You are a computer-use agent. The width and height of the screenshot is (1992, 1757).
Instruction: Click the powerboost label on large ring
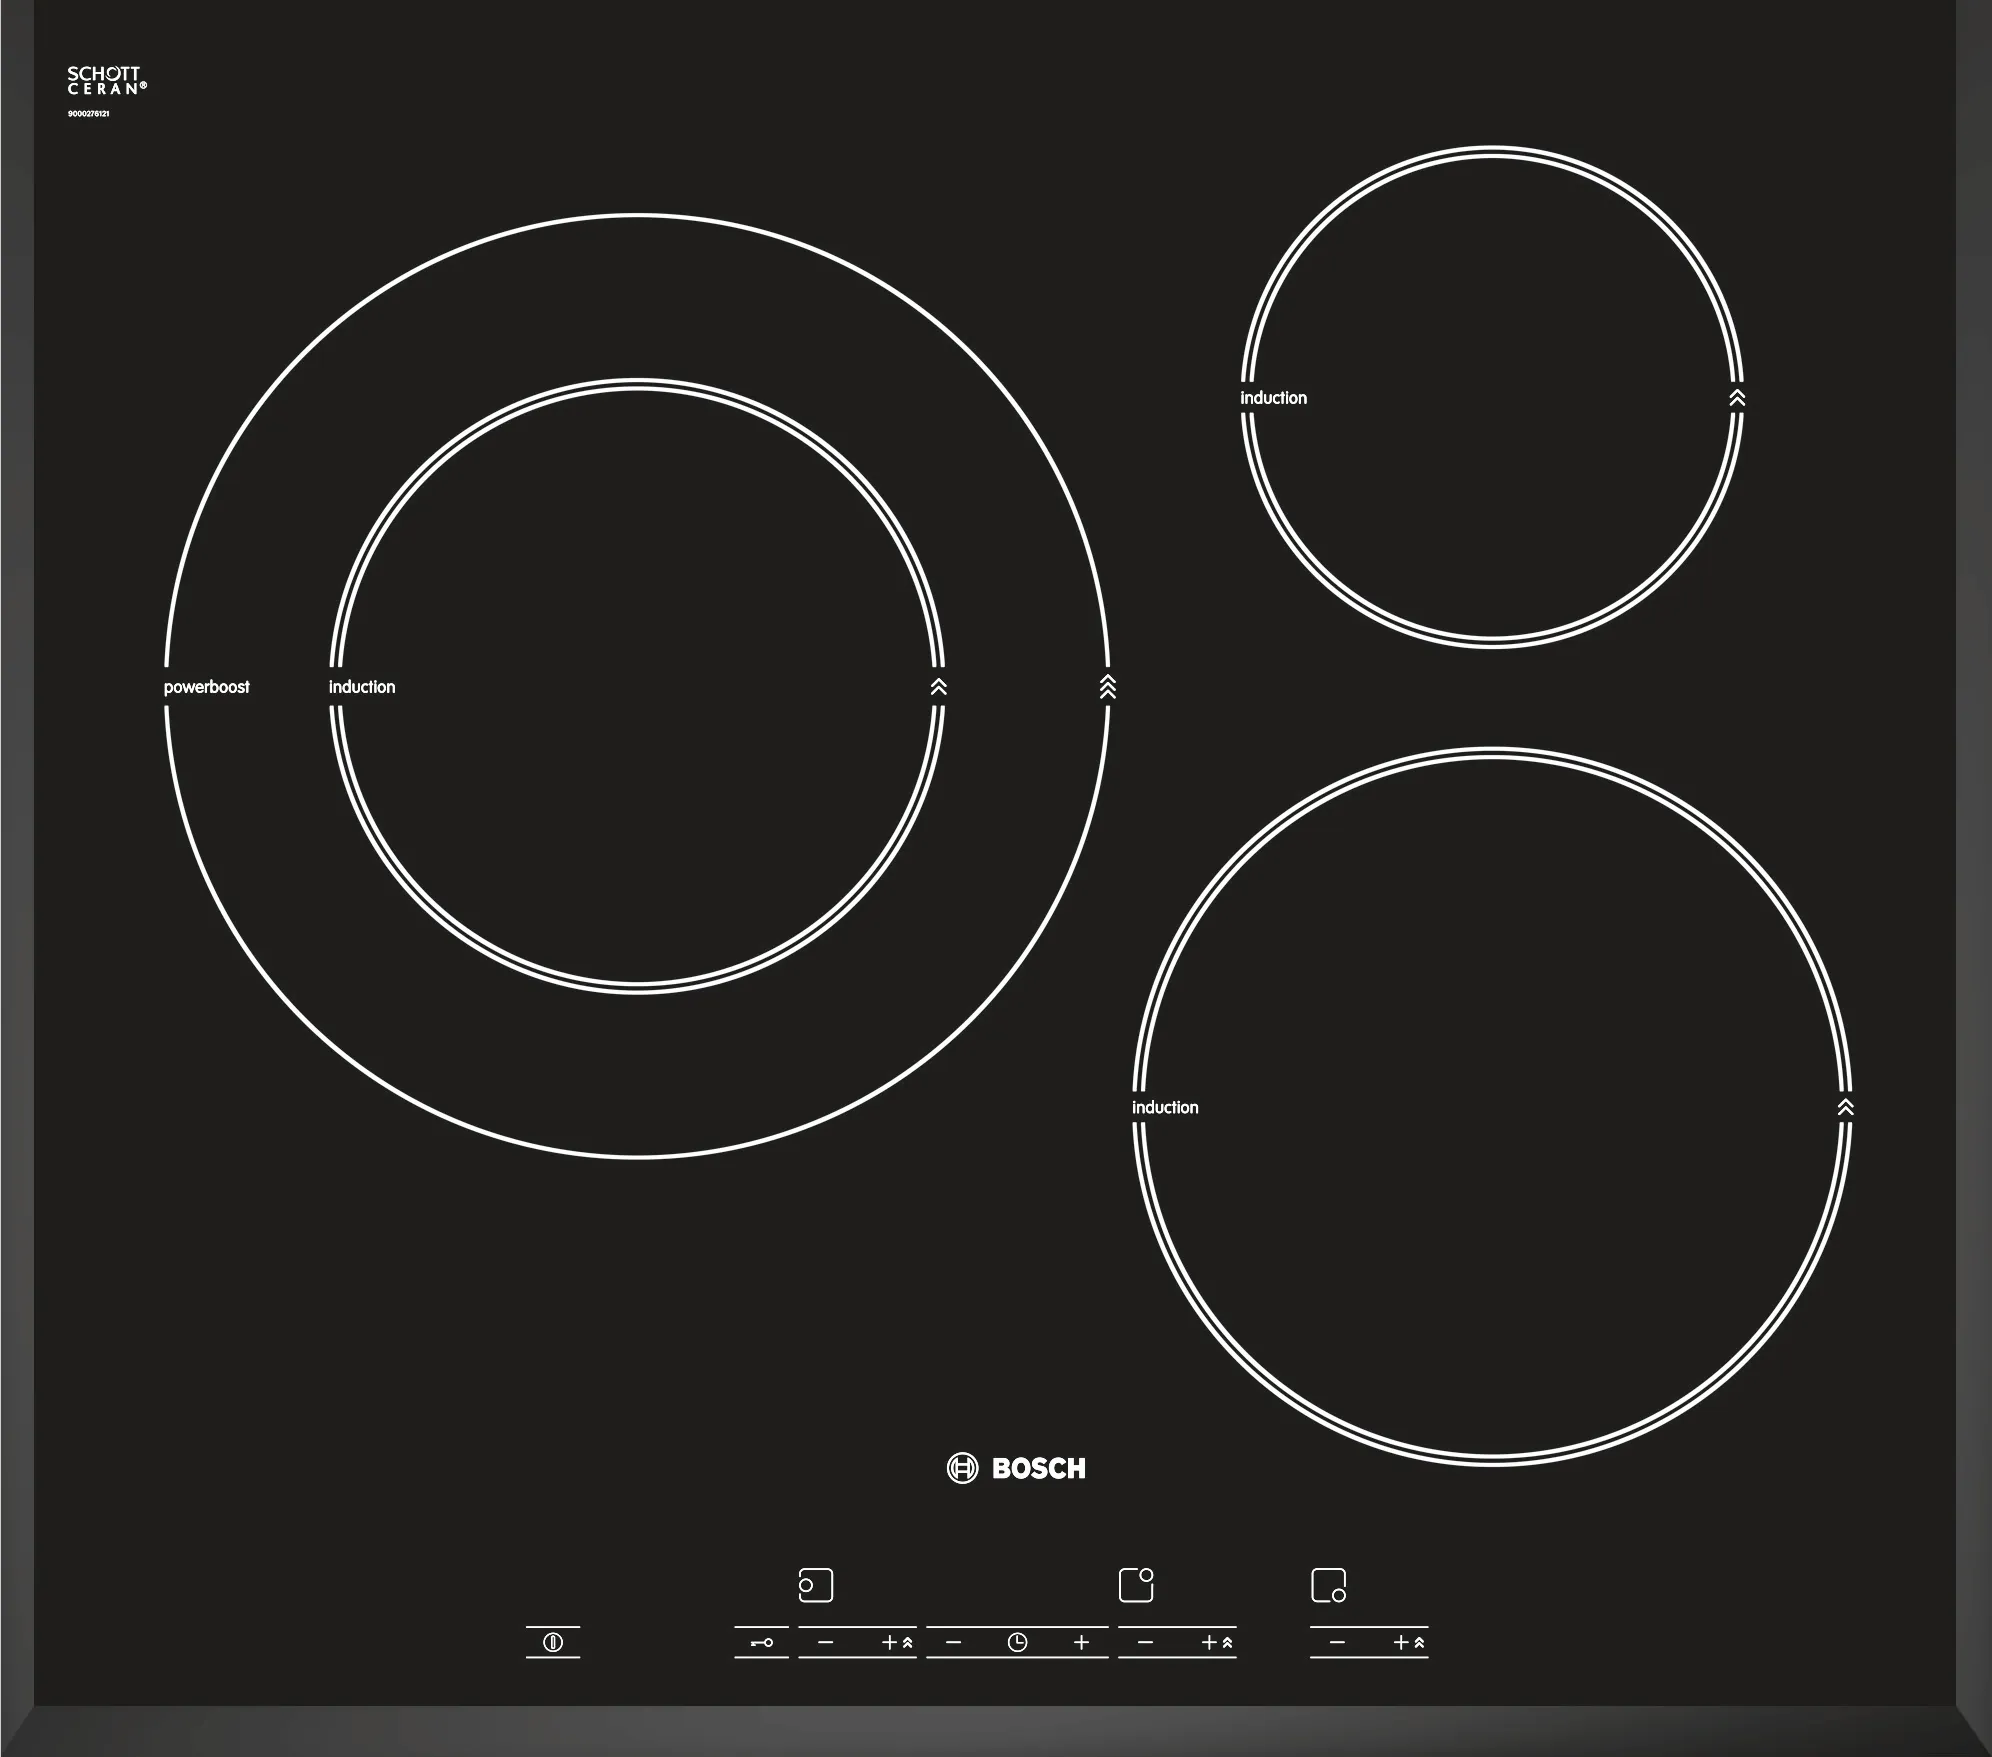pos(206,687)
